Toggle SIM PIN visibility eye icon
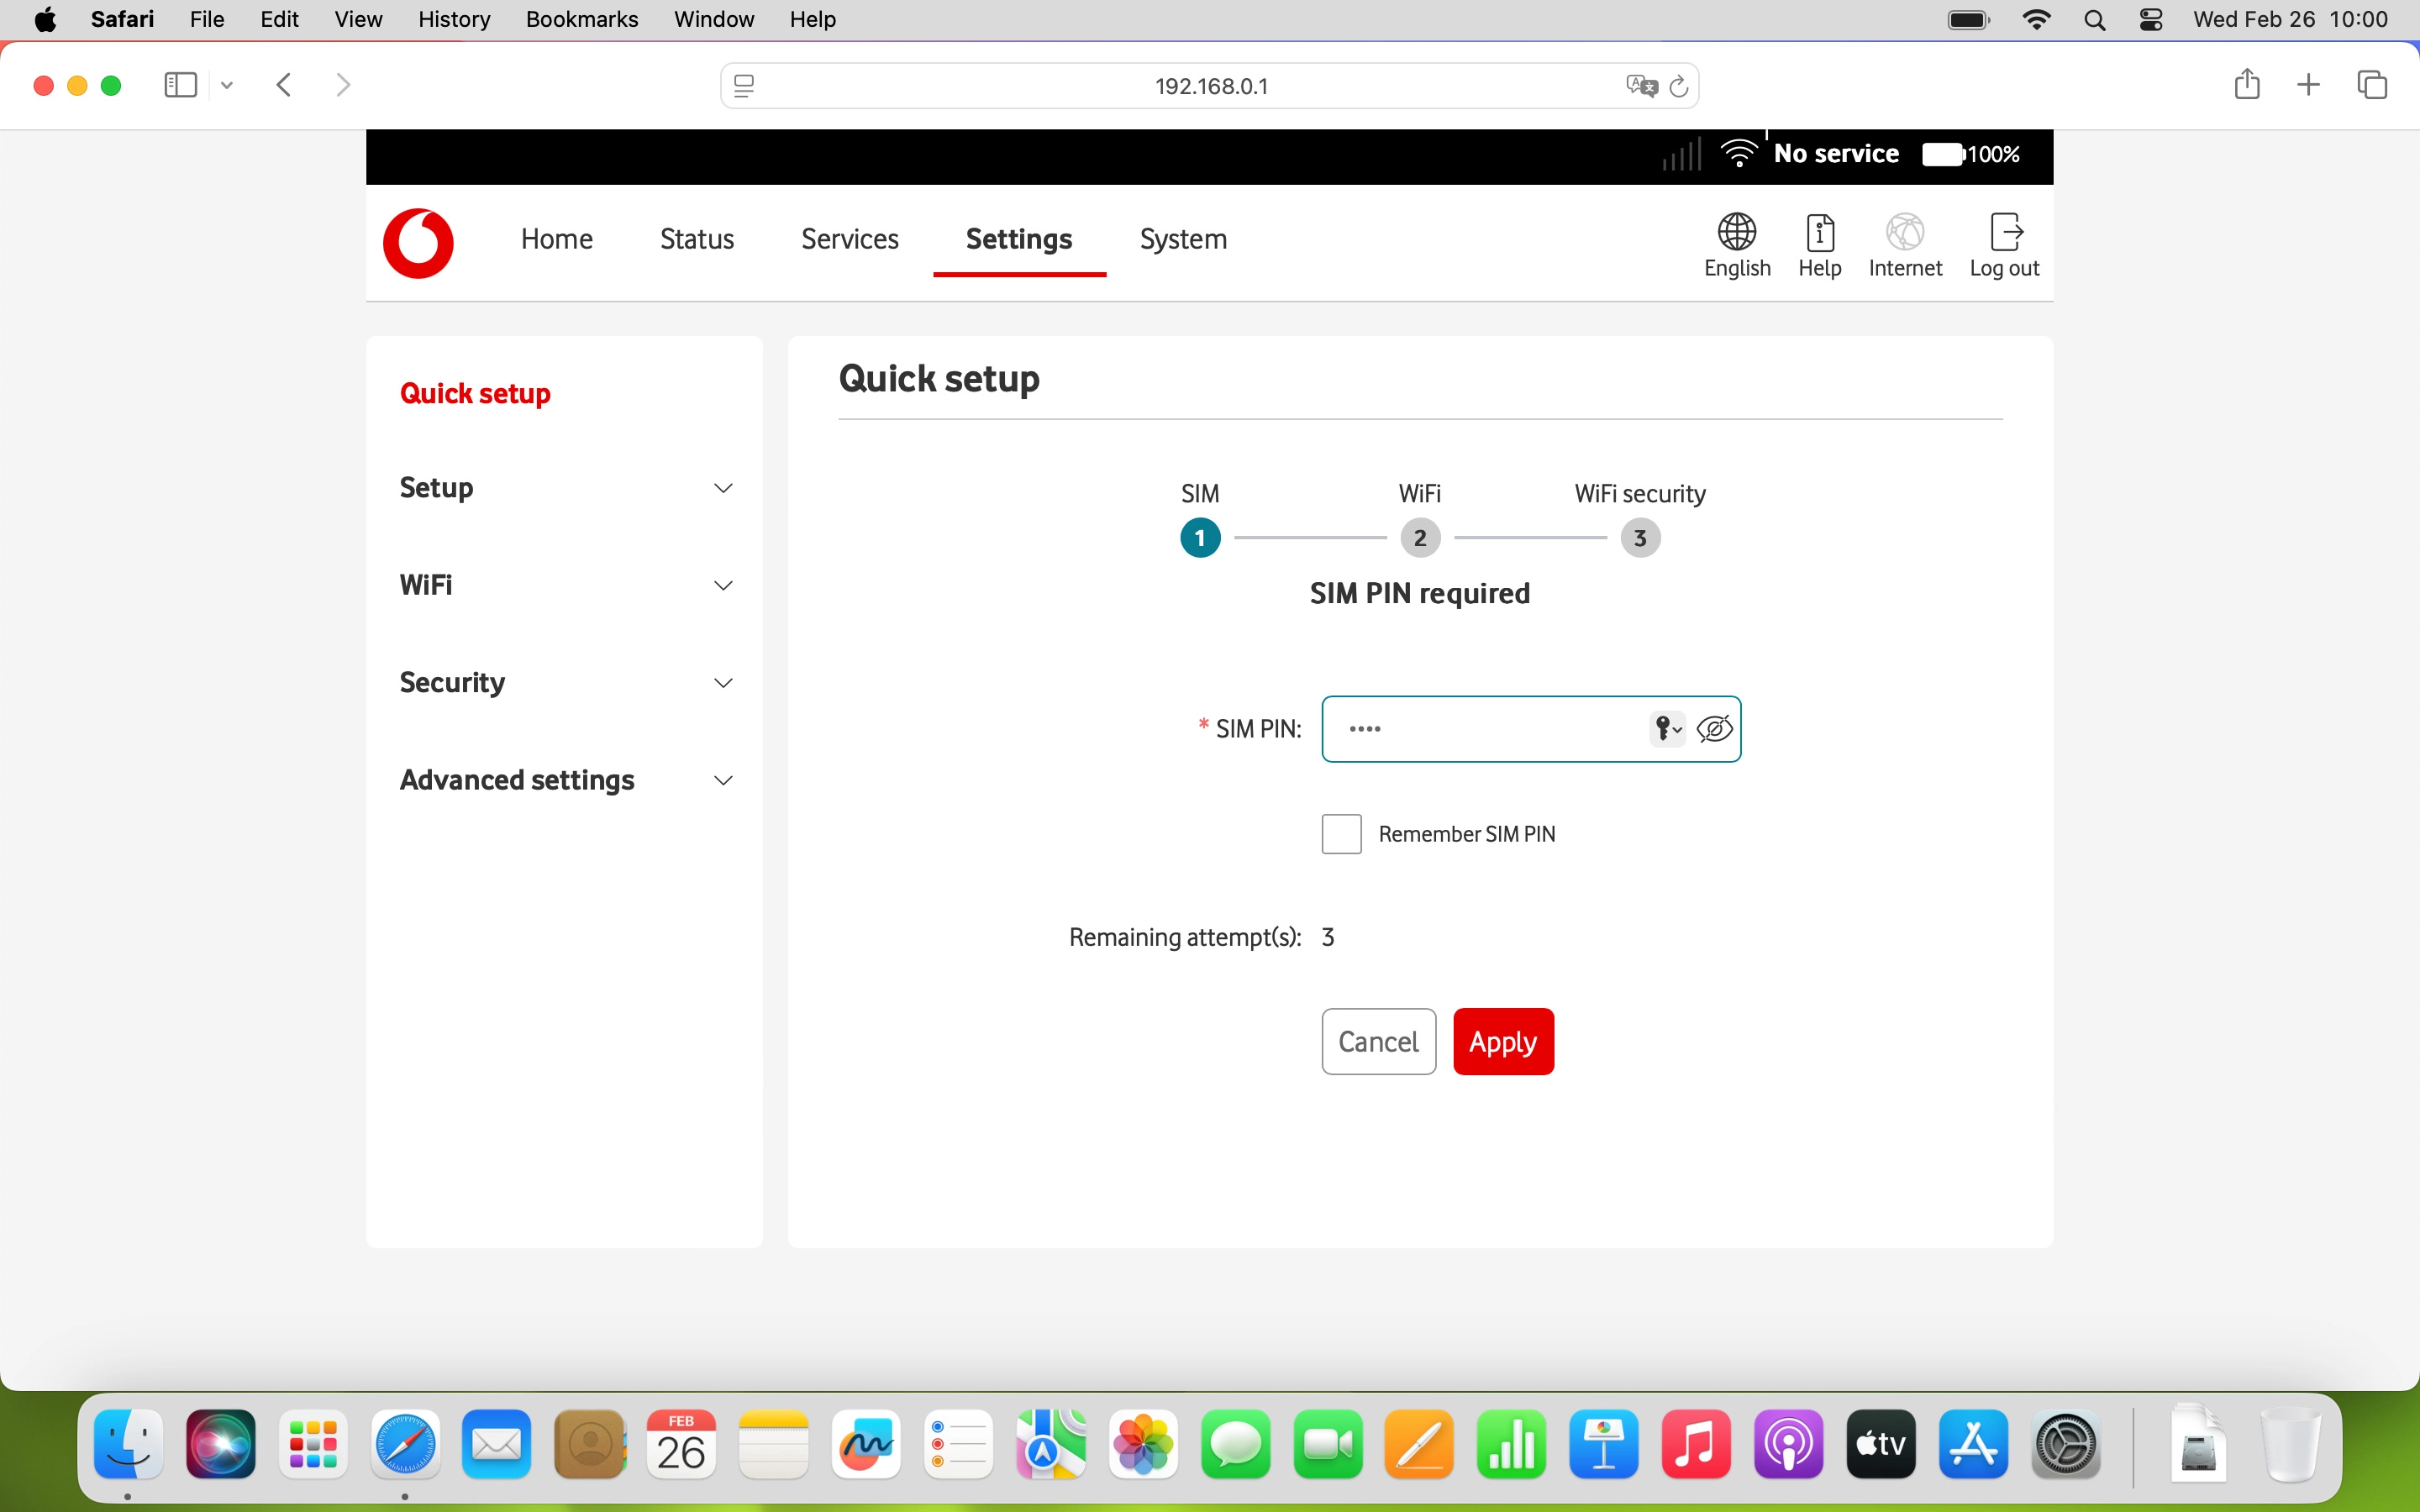 pyautogui.click(x=1714, y=729)
